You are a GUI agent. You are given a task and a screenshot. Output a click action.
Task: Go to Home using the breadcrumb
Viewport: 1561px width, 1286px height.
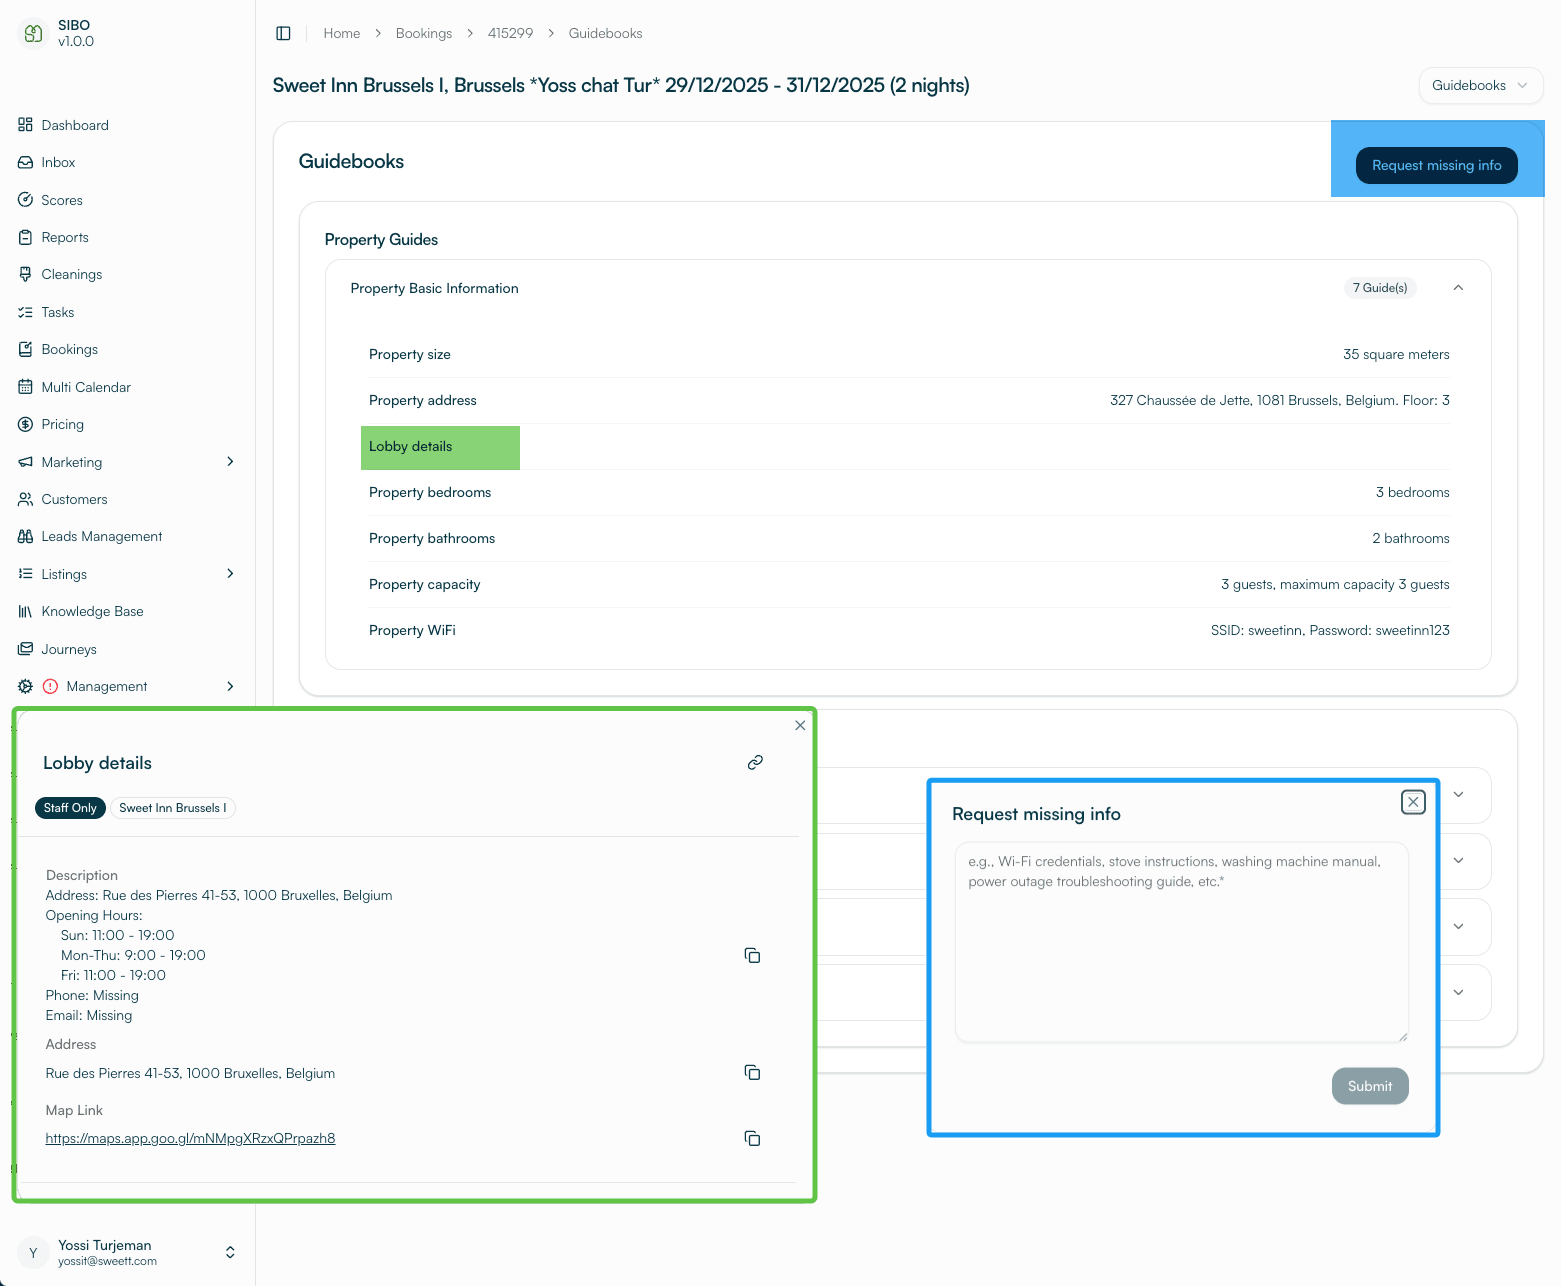point(341,33)
